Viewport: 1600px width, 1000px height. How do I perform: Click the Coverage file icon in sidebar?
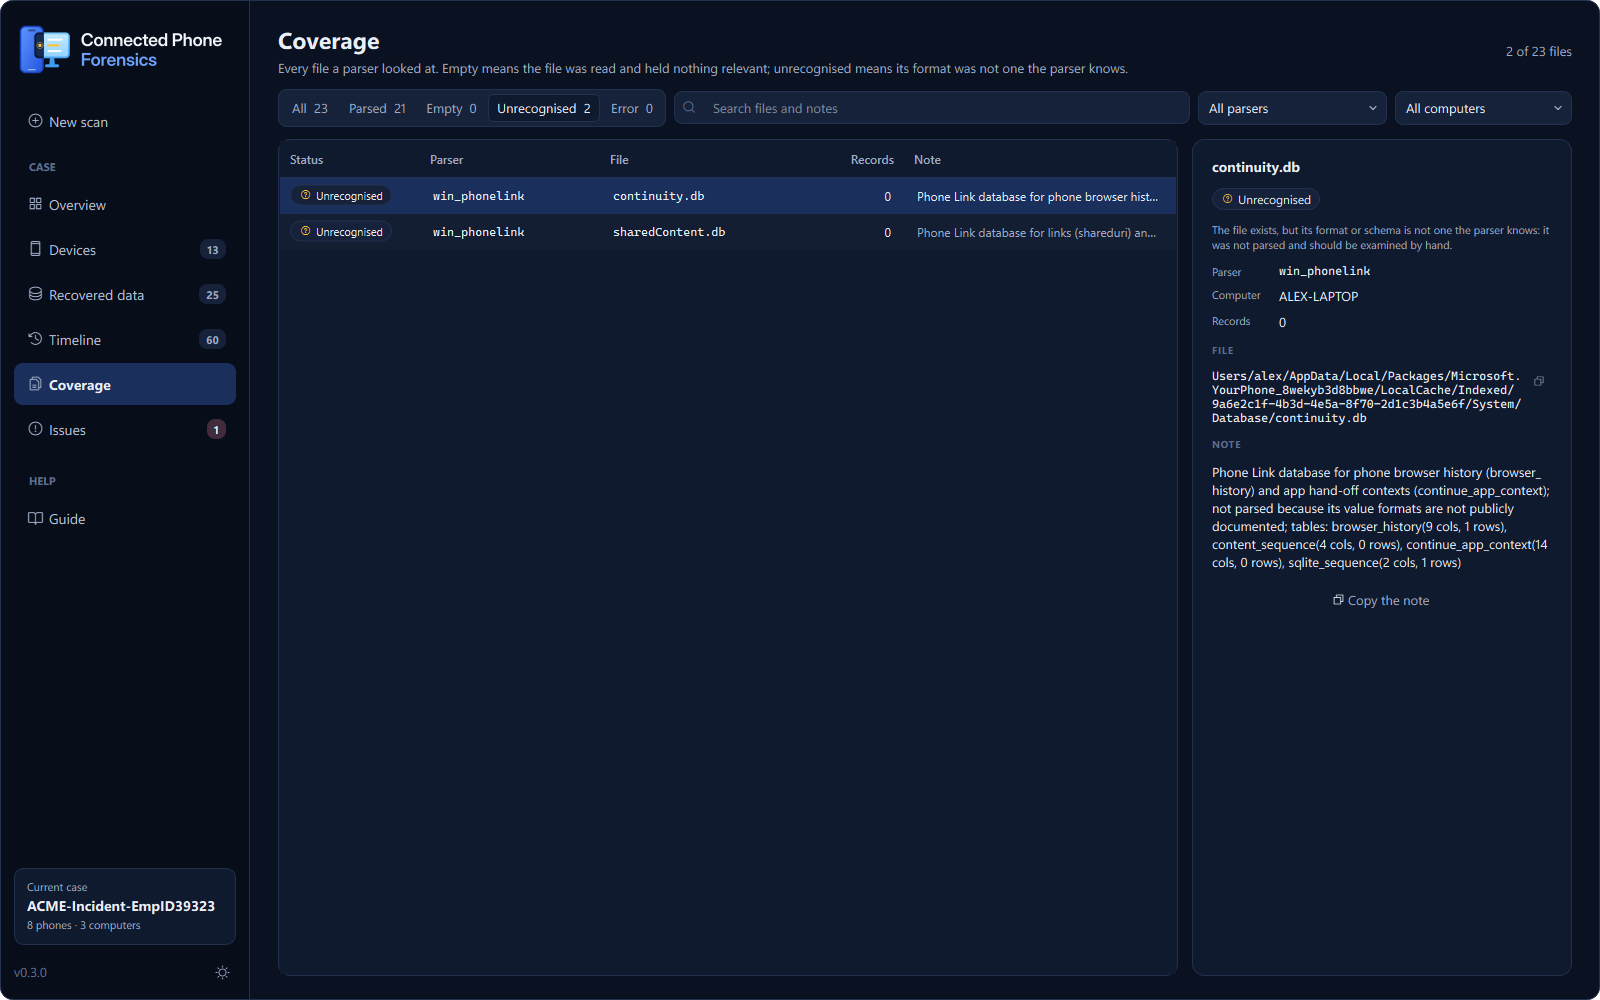(x=35, y=384)
